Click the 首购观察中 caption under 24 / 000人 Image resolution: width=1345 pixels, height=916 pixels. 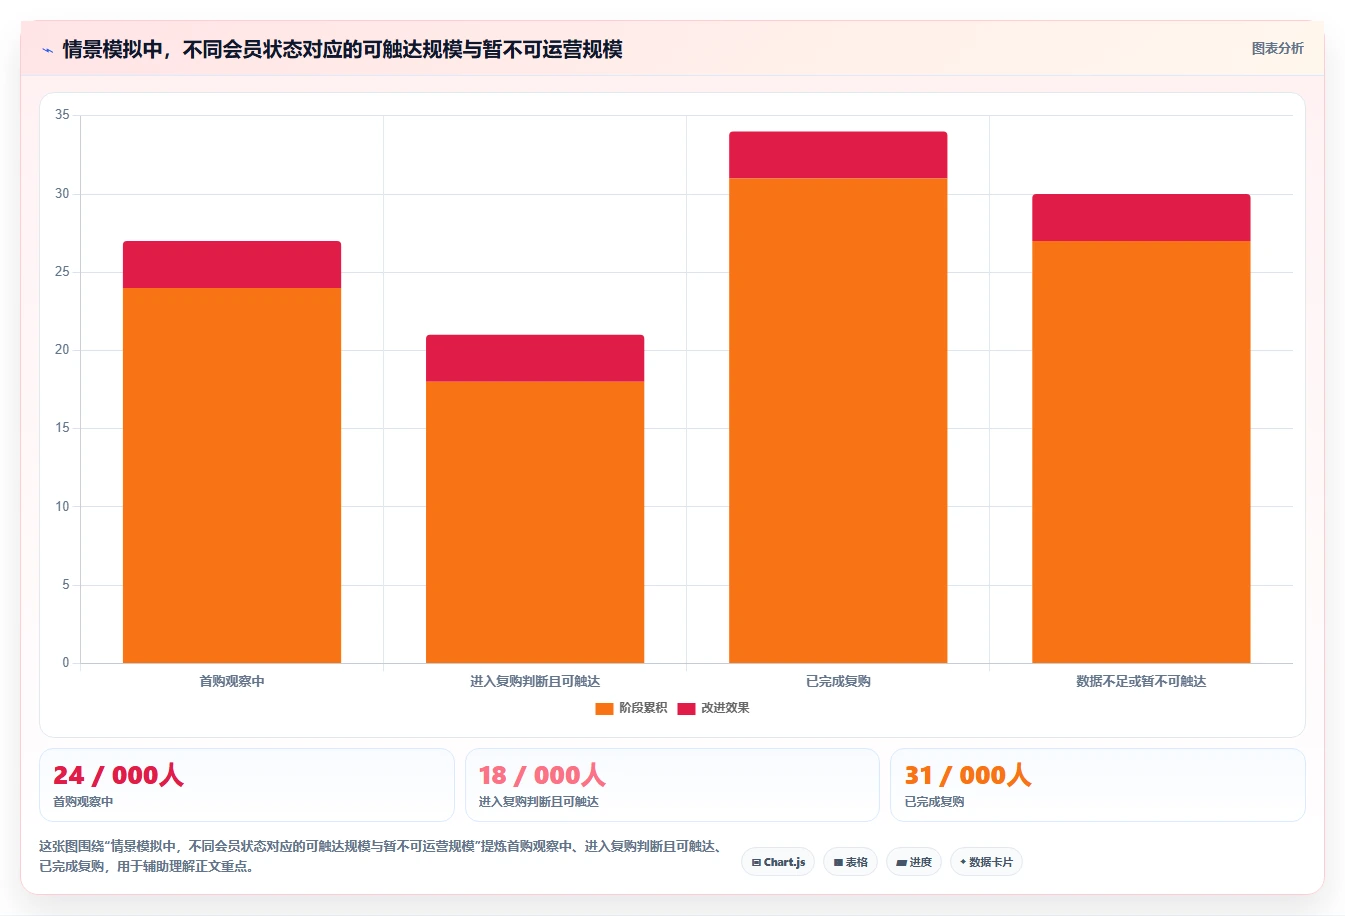point(83,802)
